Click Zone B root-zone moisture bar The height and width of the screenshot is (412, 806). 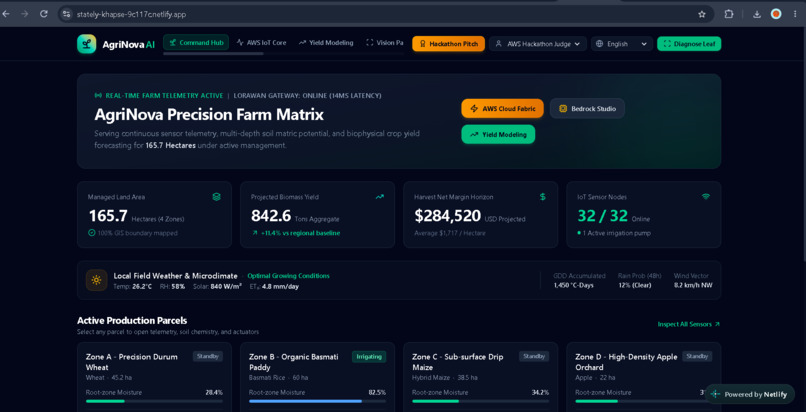click(x=317, y=401)
